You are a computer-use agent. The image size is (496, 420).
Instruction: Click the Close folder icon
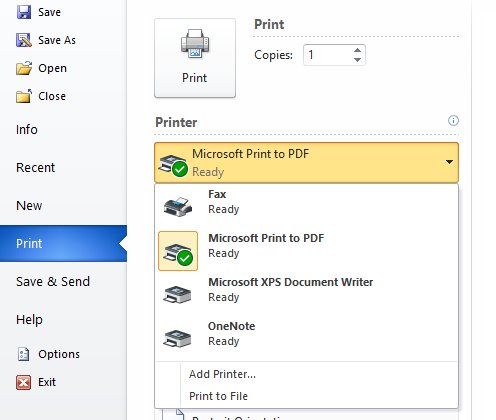24,96
